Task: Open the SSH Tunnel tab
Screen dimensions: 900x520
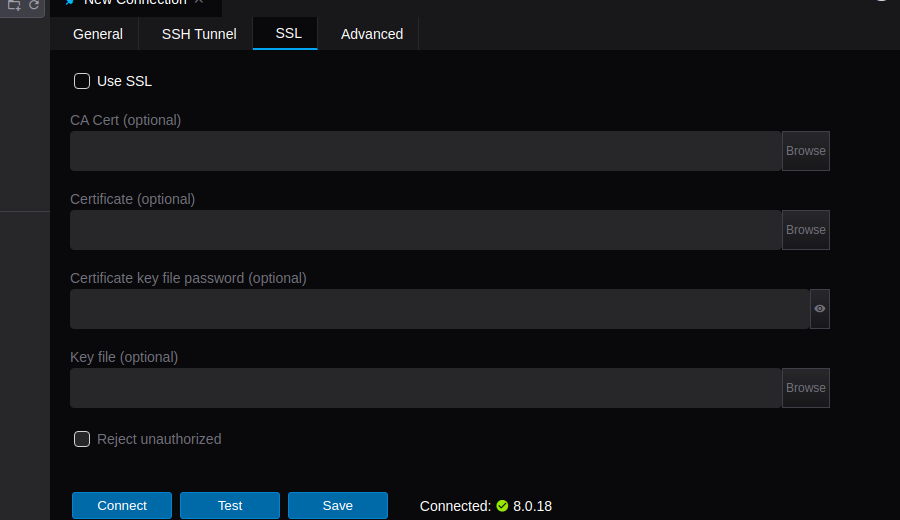Action: [x=199, y=34]
